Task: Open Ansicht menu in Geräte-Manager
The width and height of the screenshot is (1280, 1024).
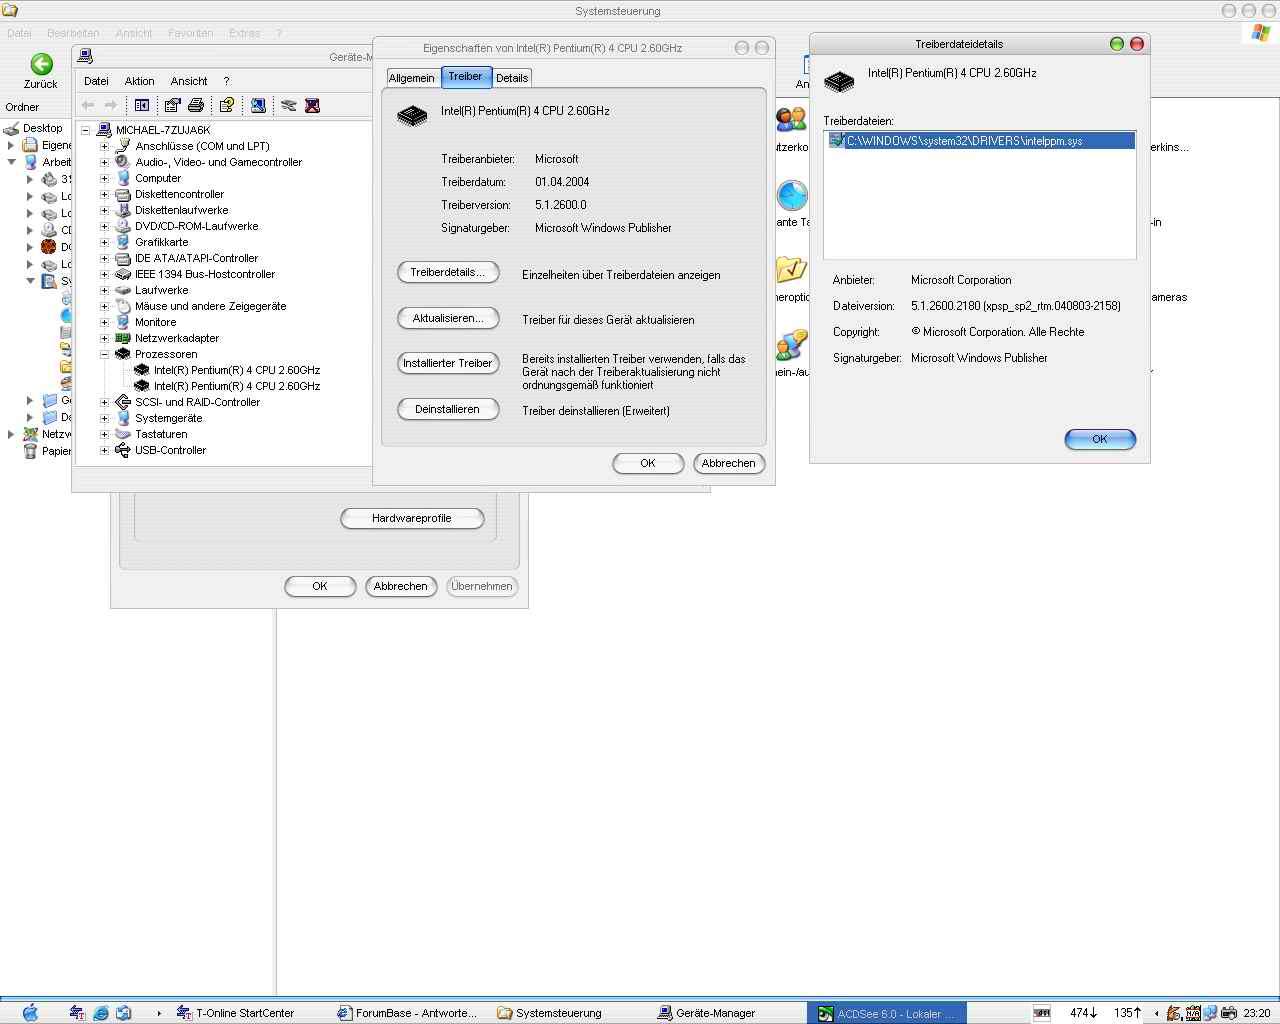Action: [x=189, y=81]
